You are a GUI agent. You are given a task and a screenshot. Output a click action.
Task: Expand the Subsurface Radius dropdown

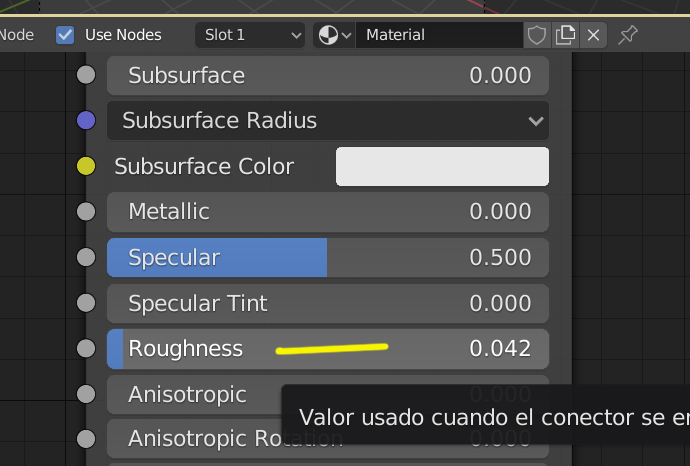pyautogui.click(x=328, y=121)
